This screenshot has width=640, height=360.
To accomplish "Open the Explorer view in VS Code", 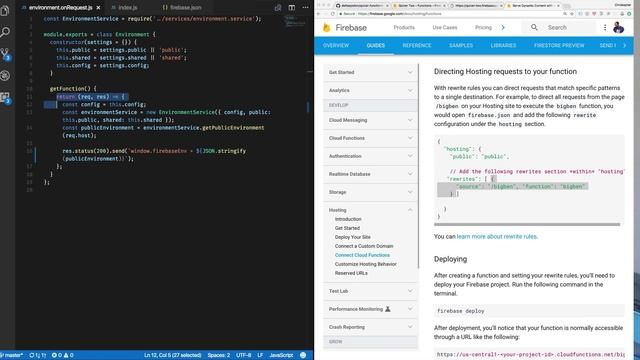I will point(5,11).
